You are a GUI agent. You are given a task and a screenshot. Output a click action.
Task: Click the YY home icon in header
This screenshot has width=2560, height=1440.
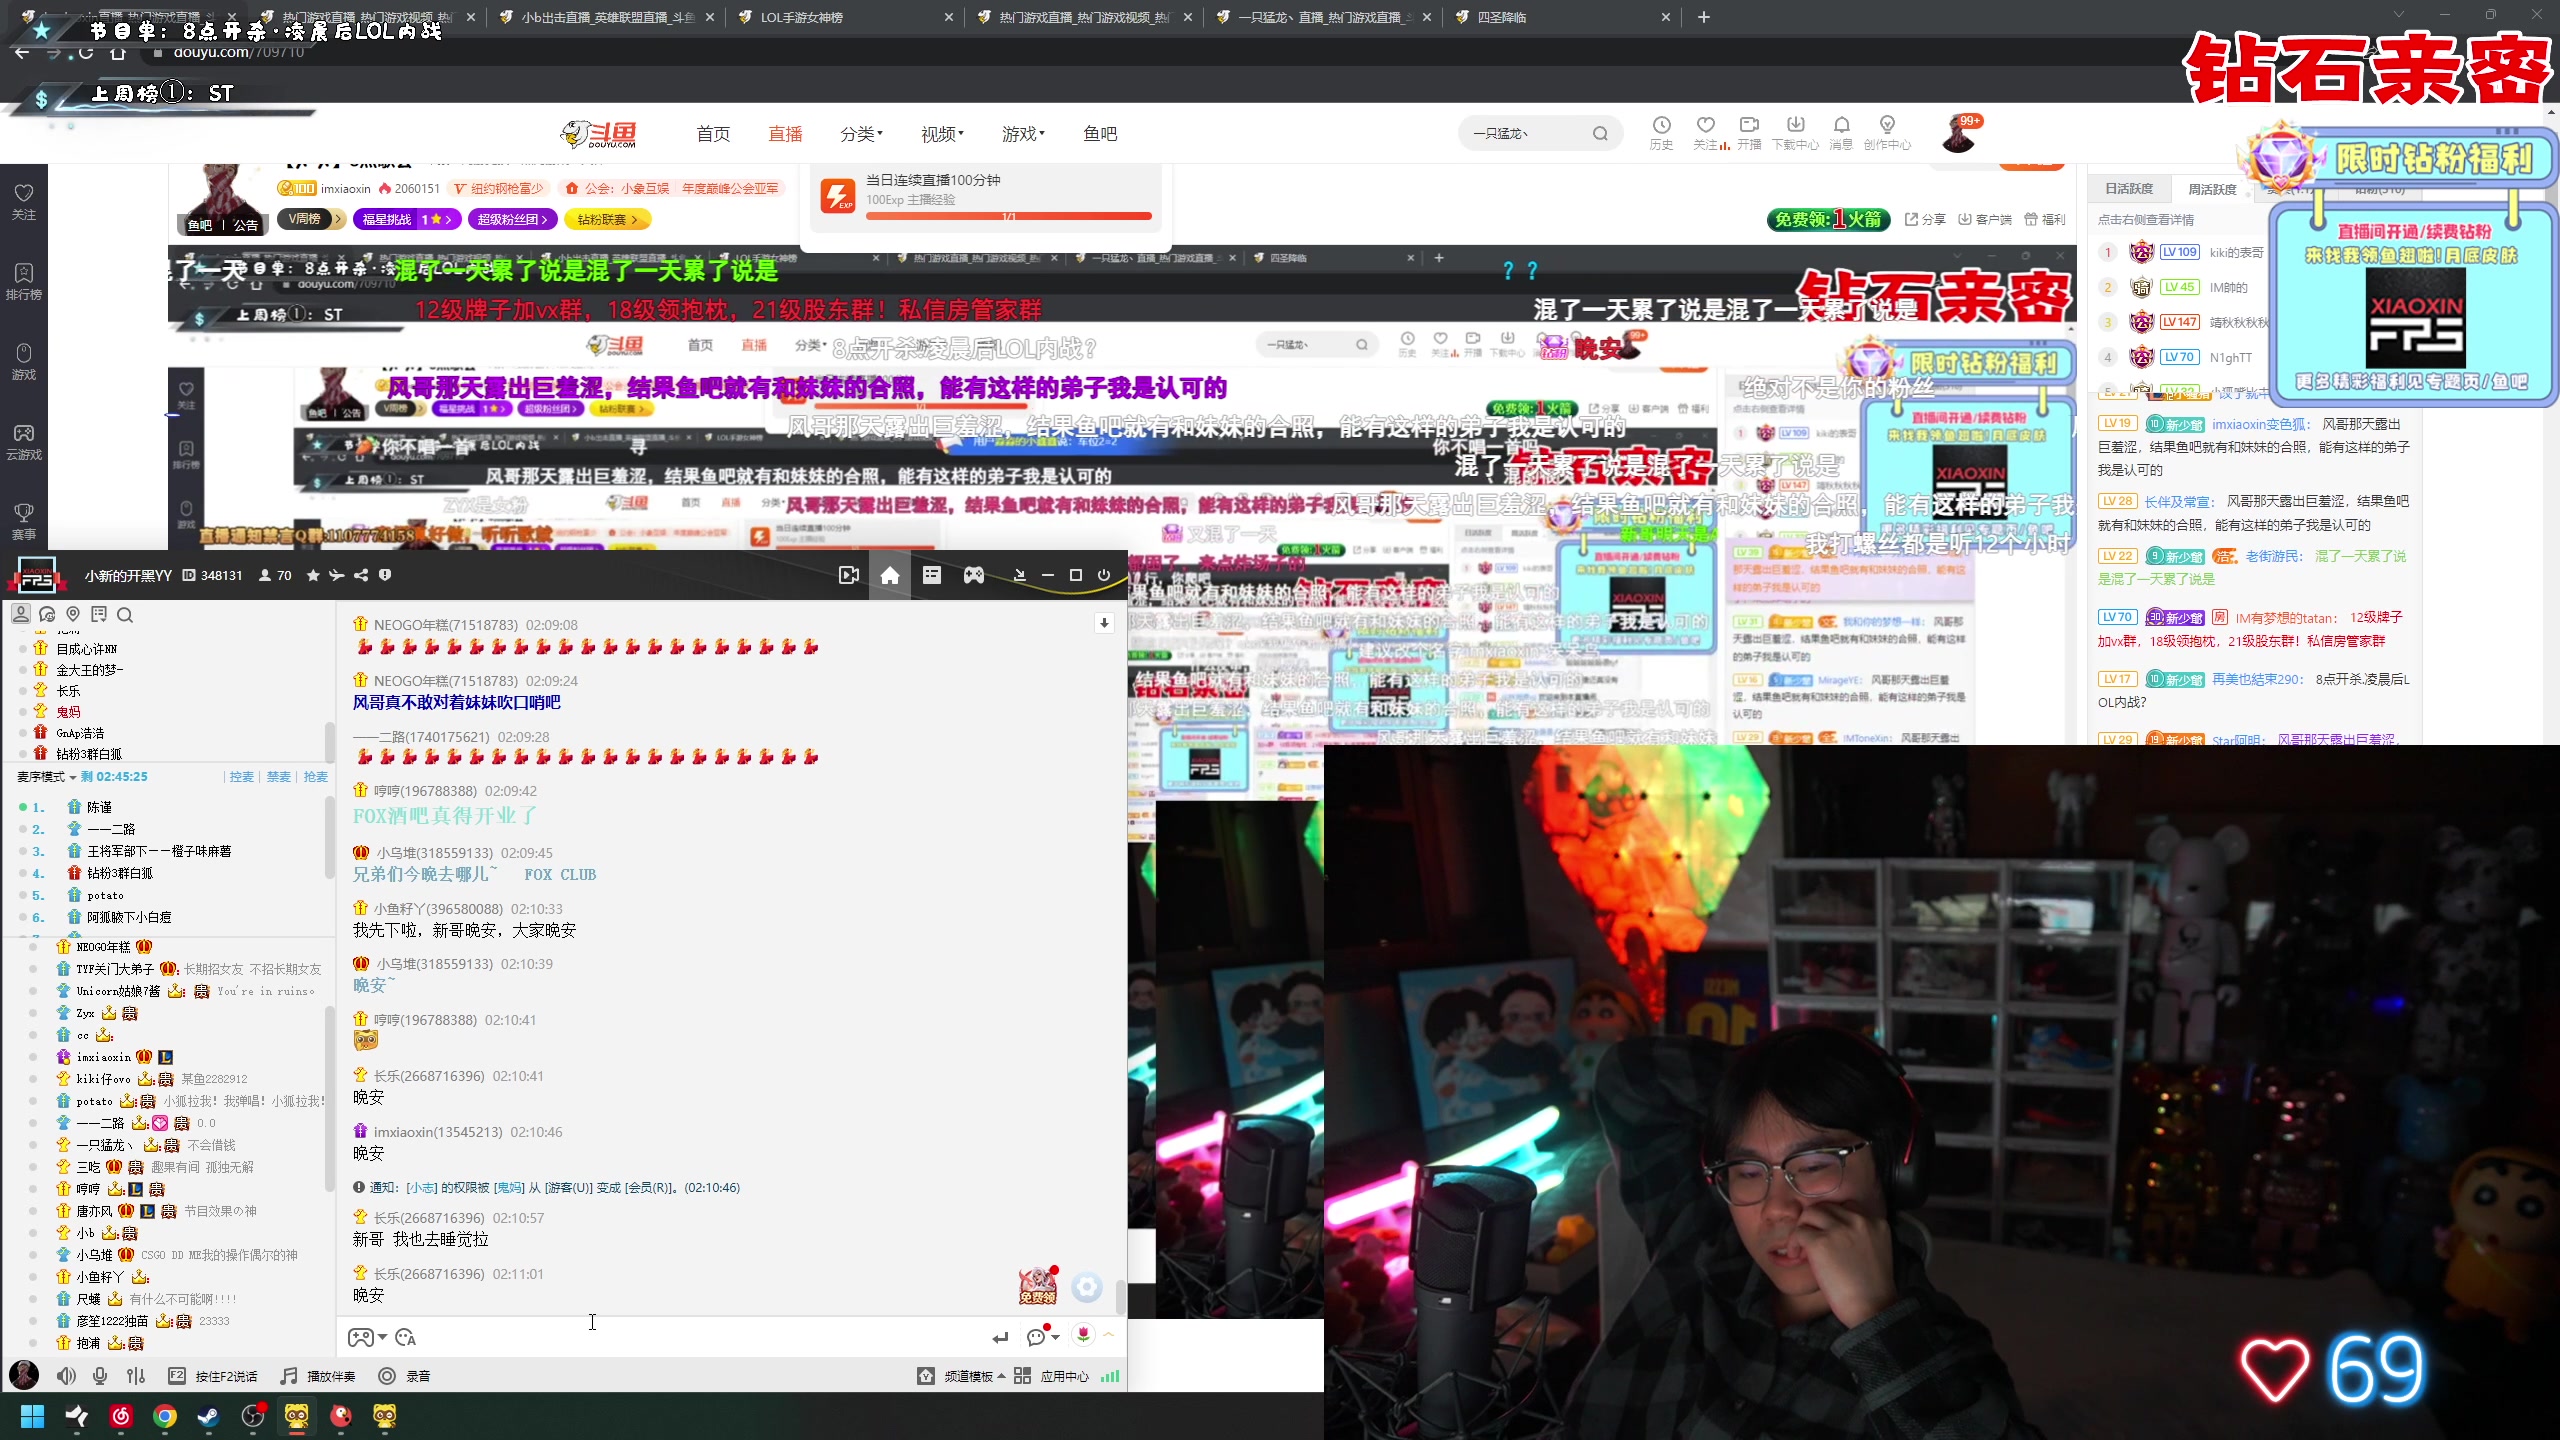coord(889,575)
